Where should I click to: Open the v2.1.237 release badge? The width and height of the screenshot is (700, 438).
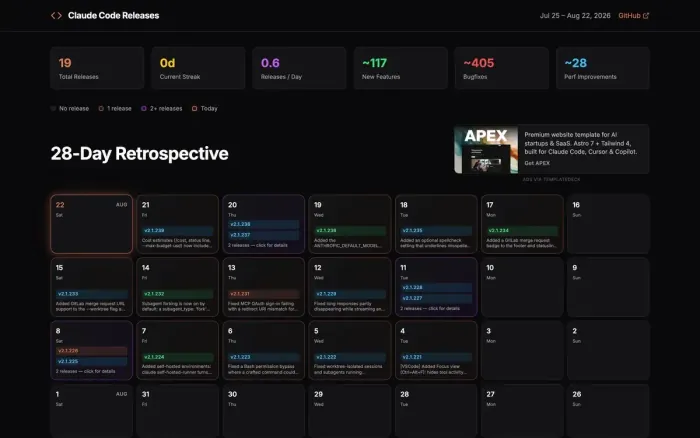[263, 235]
